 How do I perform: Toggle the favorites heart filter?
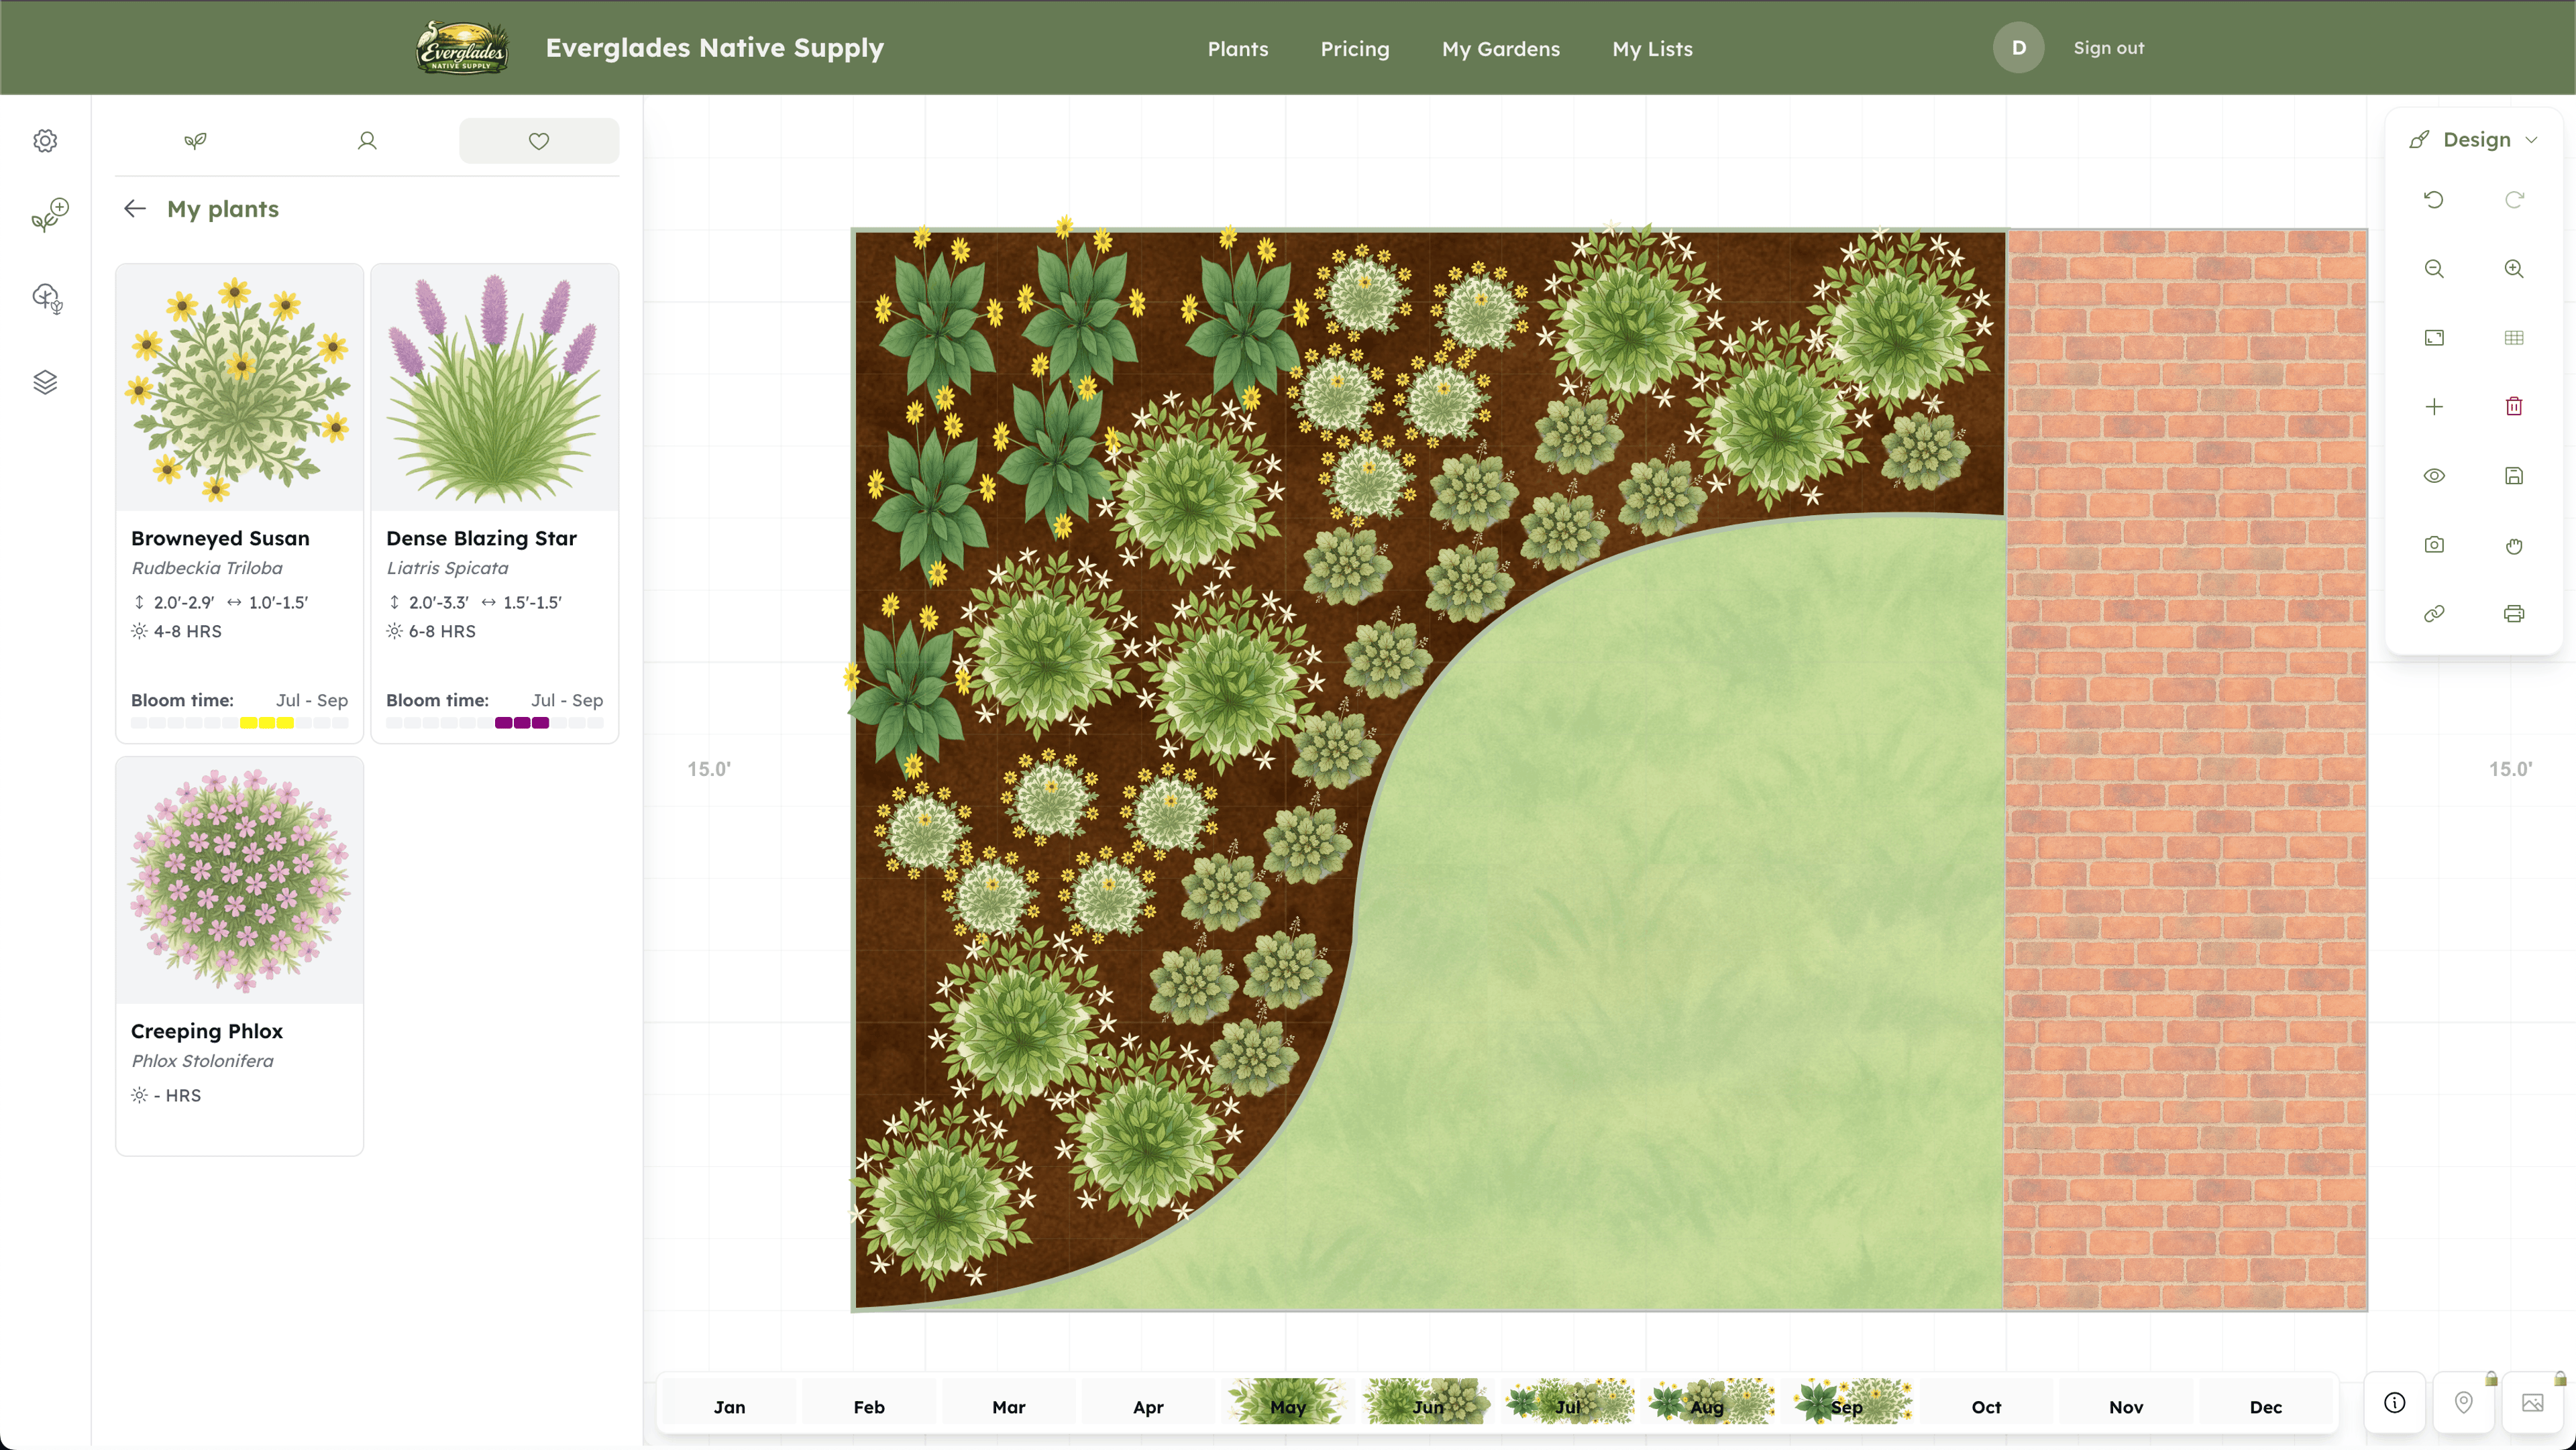pyautogui.click(x=538, y=140)
